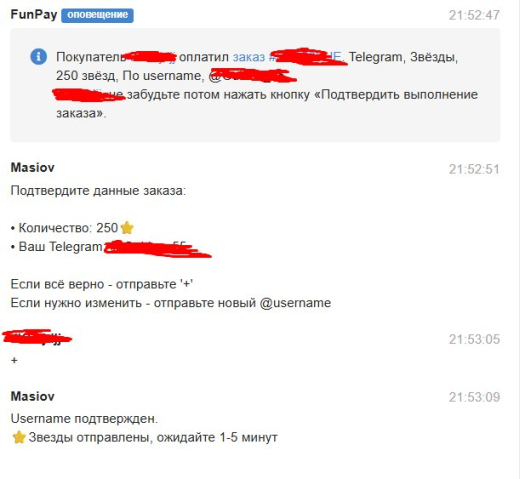Viewport: 525px width, 479px height.
Task: Click the 21:52:51 timestamp
Action: [474, 169]
